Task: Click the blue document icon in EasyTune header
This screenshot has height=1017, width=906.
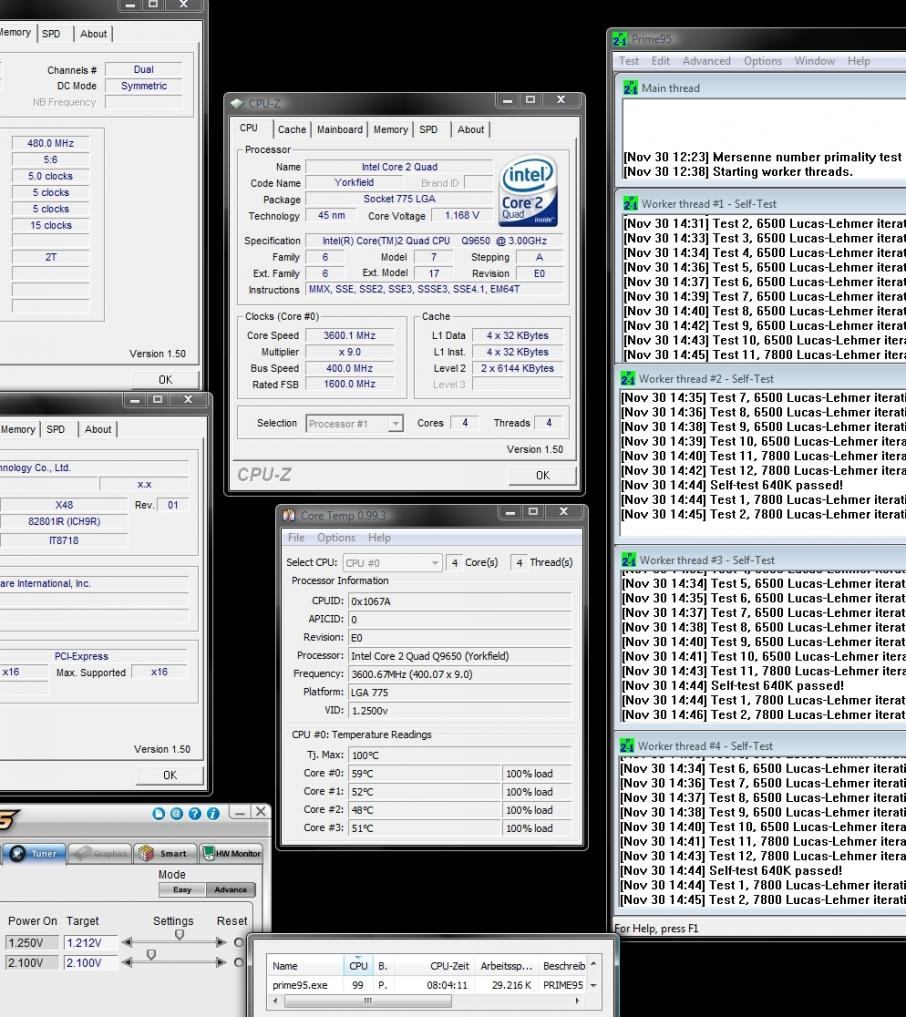Action: point(159,813)
